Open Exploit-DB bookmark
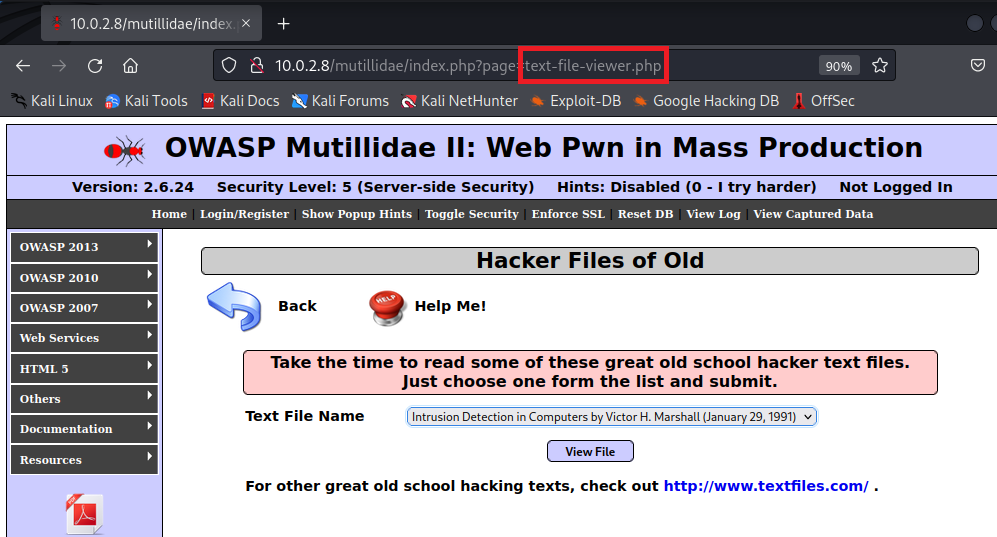The image size is (997, 537). 576,101
